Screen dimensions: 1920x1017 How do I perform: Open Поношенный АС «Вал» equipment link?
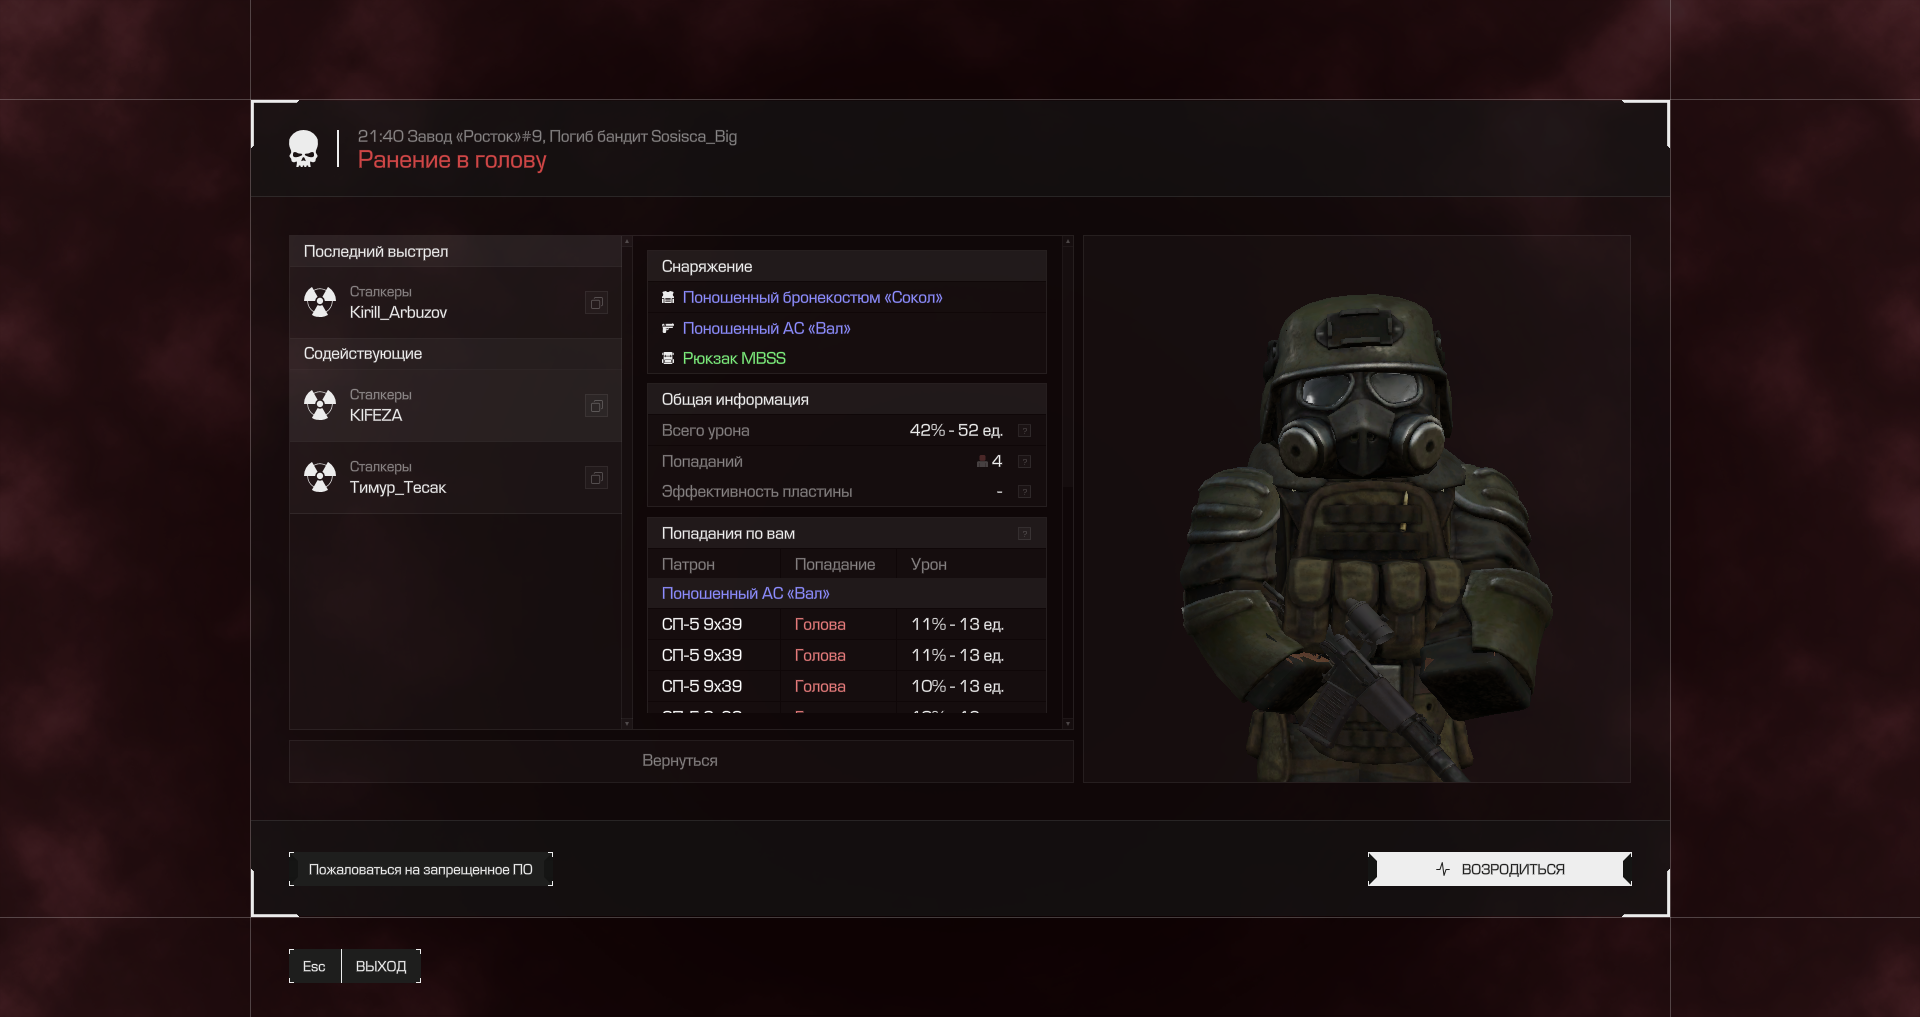[x=766, y=328]
